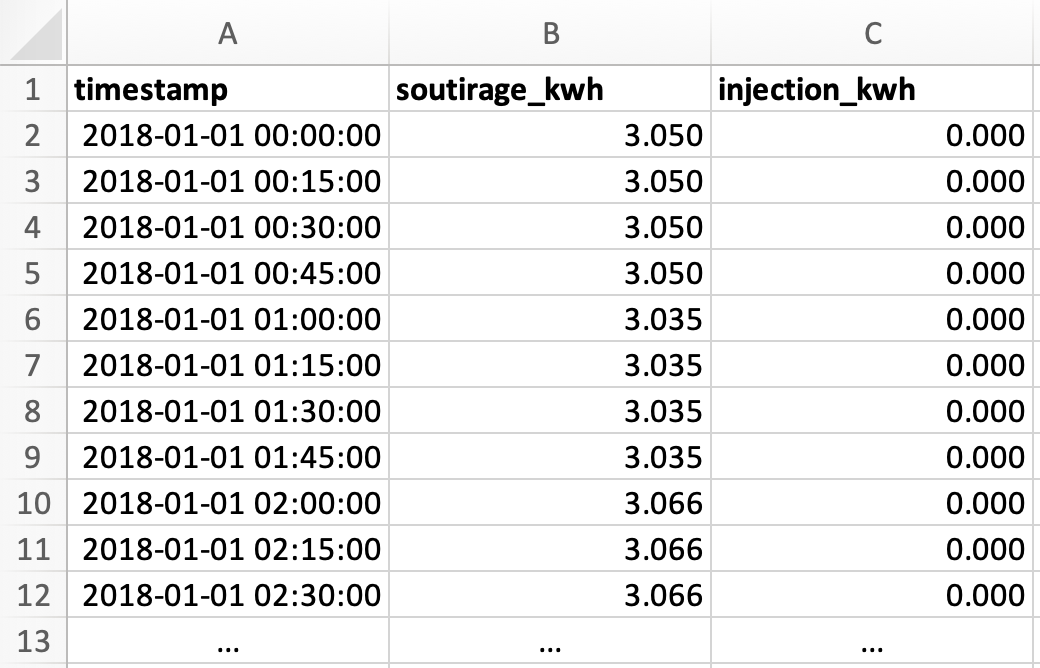Click the select-all corner triangle
Screen dimensions: 1040x668
tap(33, 33)
